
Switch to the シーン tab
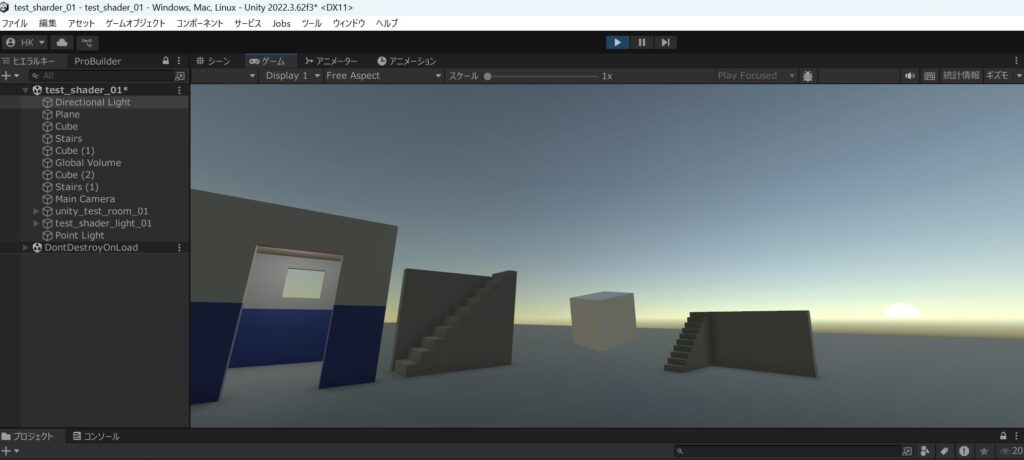tap(213, 61)
